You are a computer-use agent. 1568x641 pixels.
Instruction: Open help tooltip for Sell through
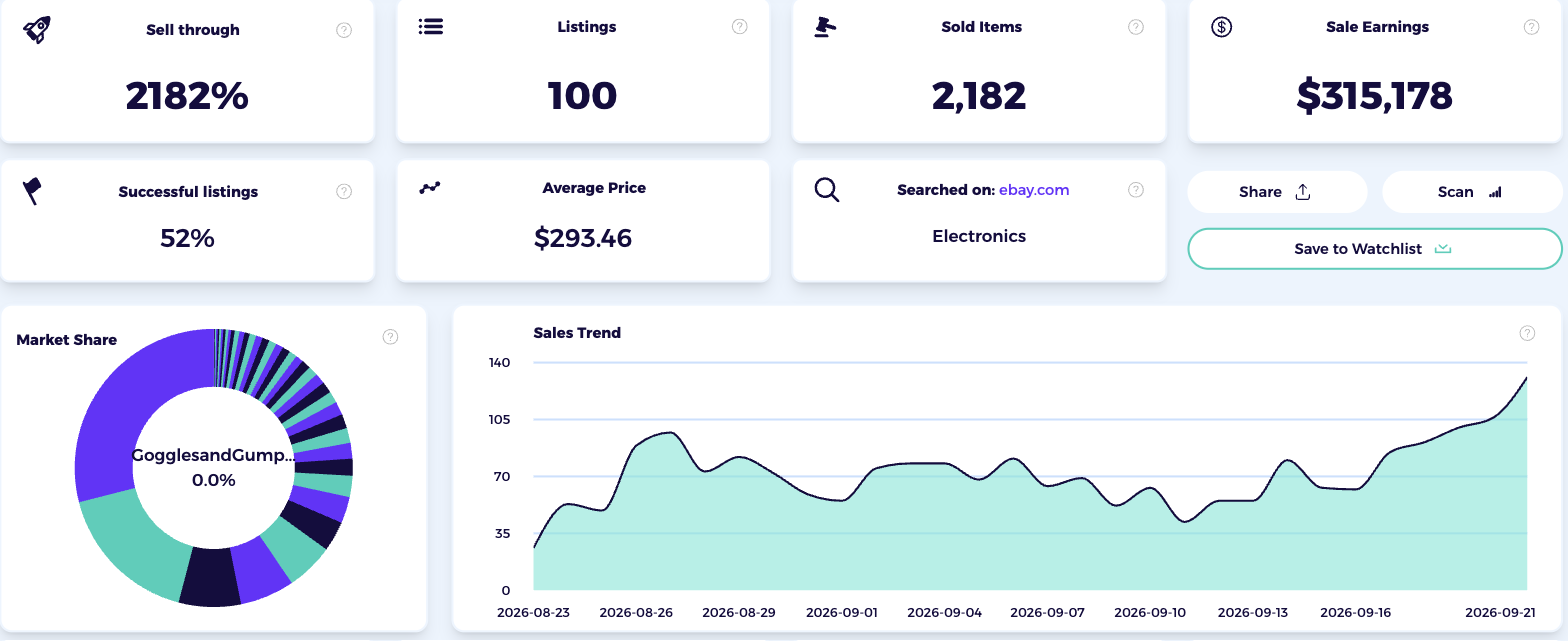coord(344,30)
